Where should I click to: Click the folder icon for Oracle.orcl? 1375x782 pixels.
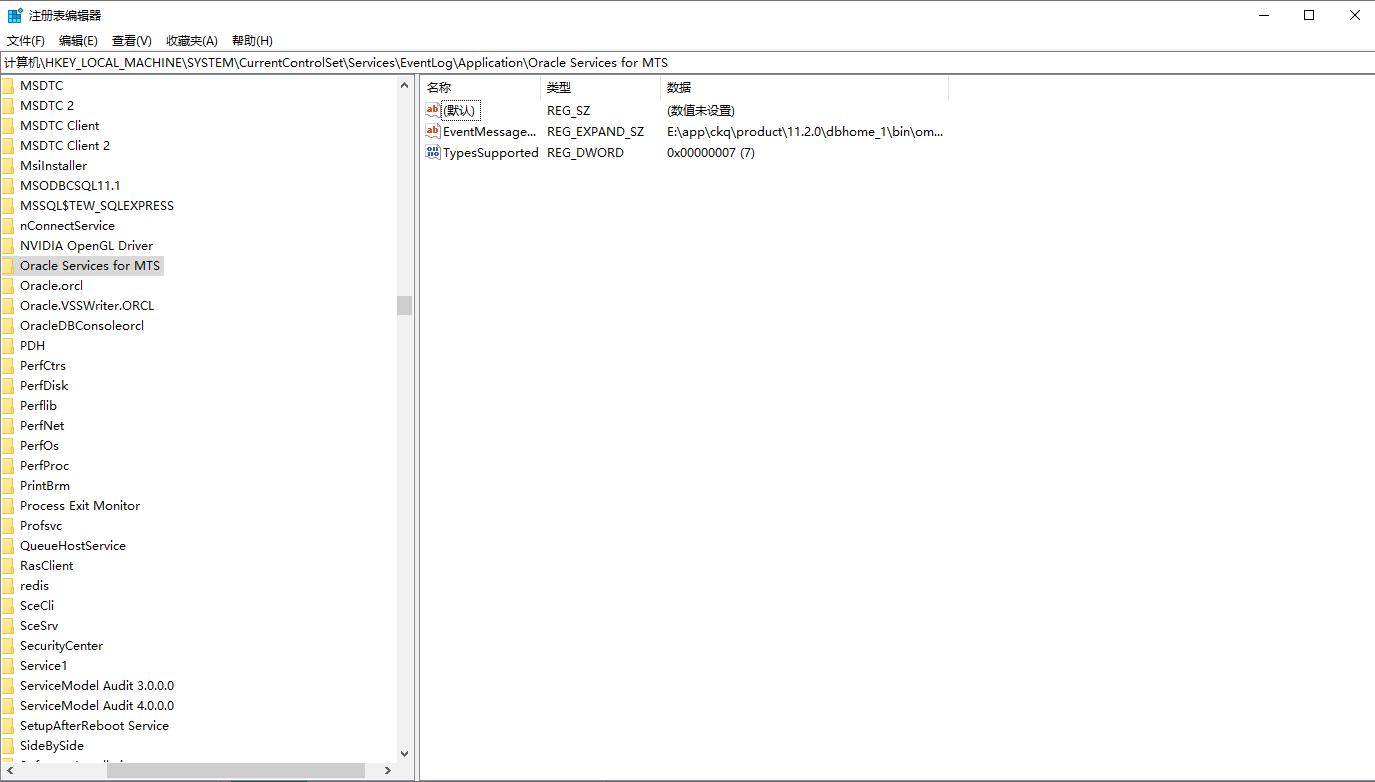pyautogui.click(x=8, y=285)
